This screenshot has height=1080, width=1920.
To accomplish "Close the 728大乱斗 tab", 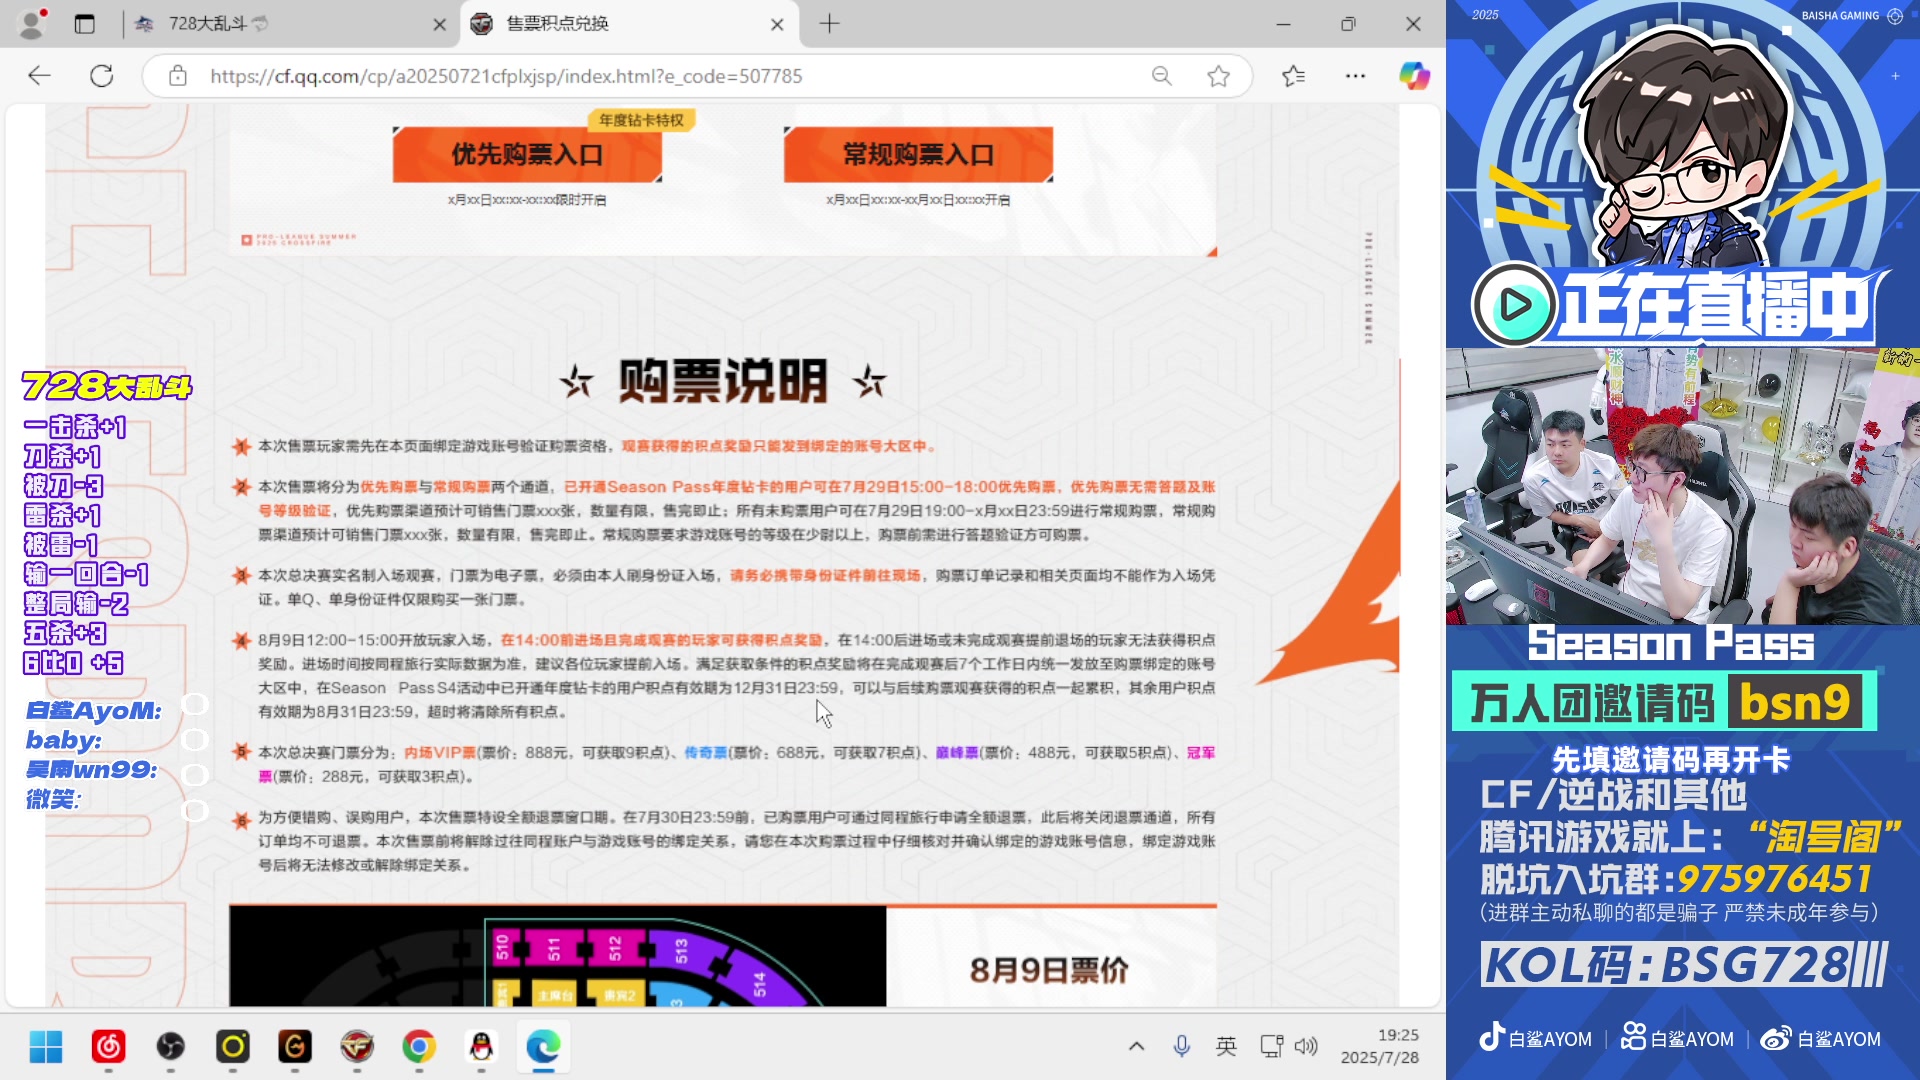I will click(x=439, y=24).
